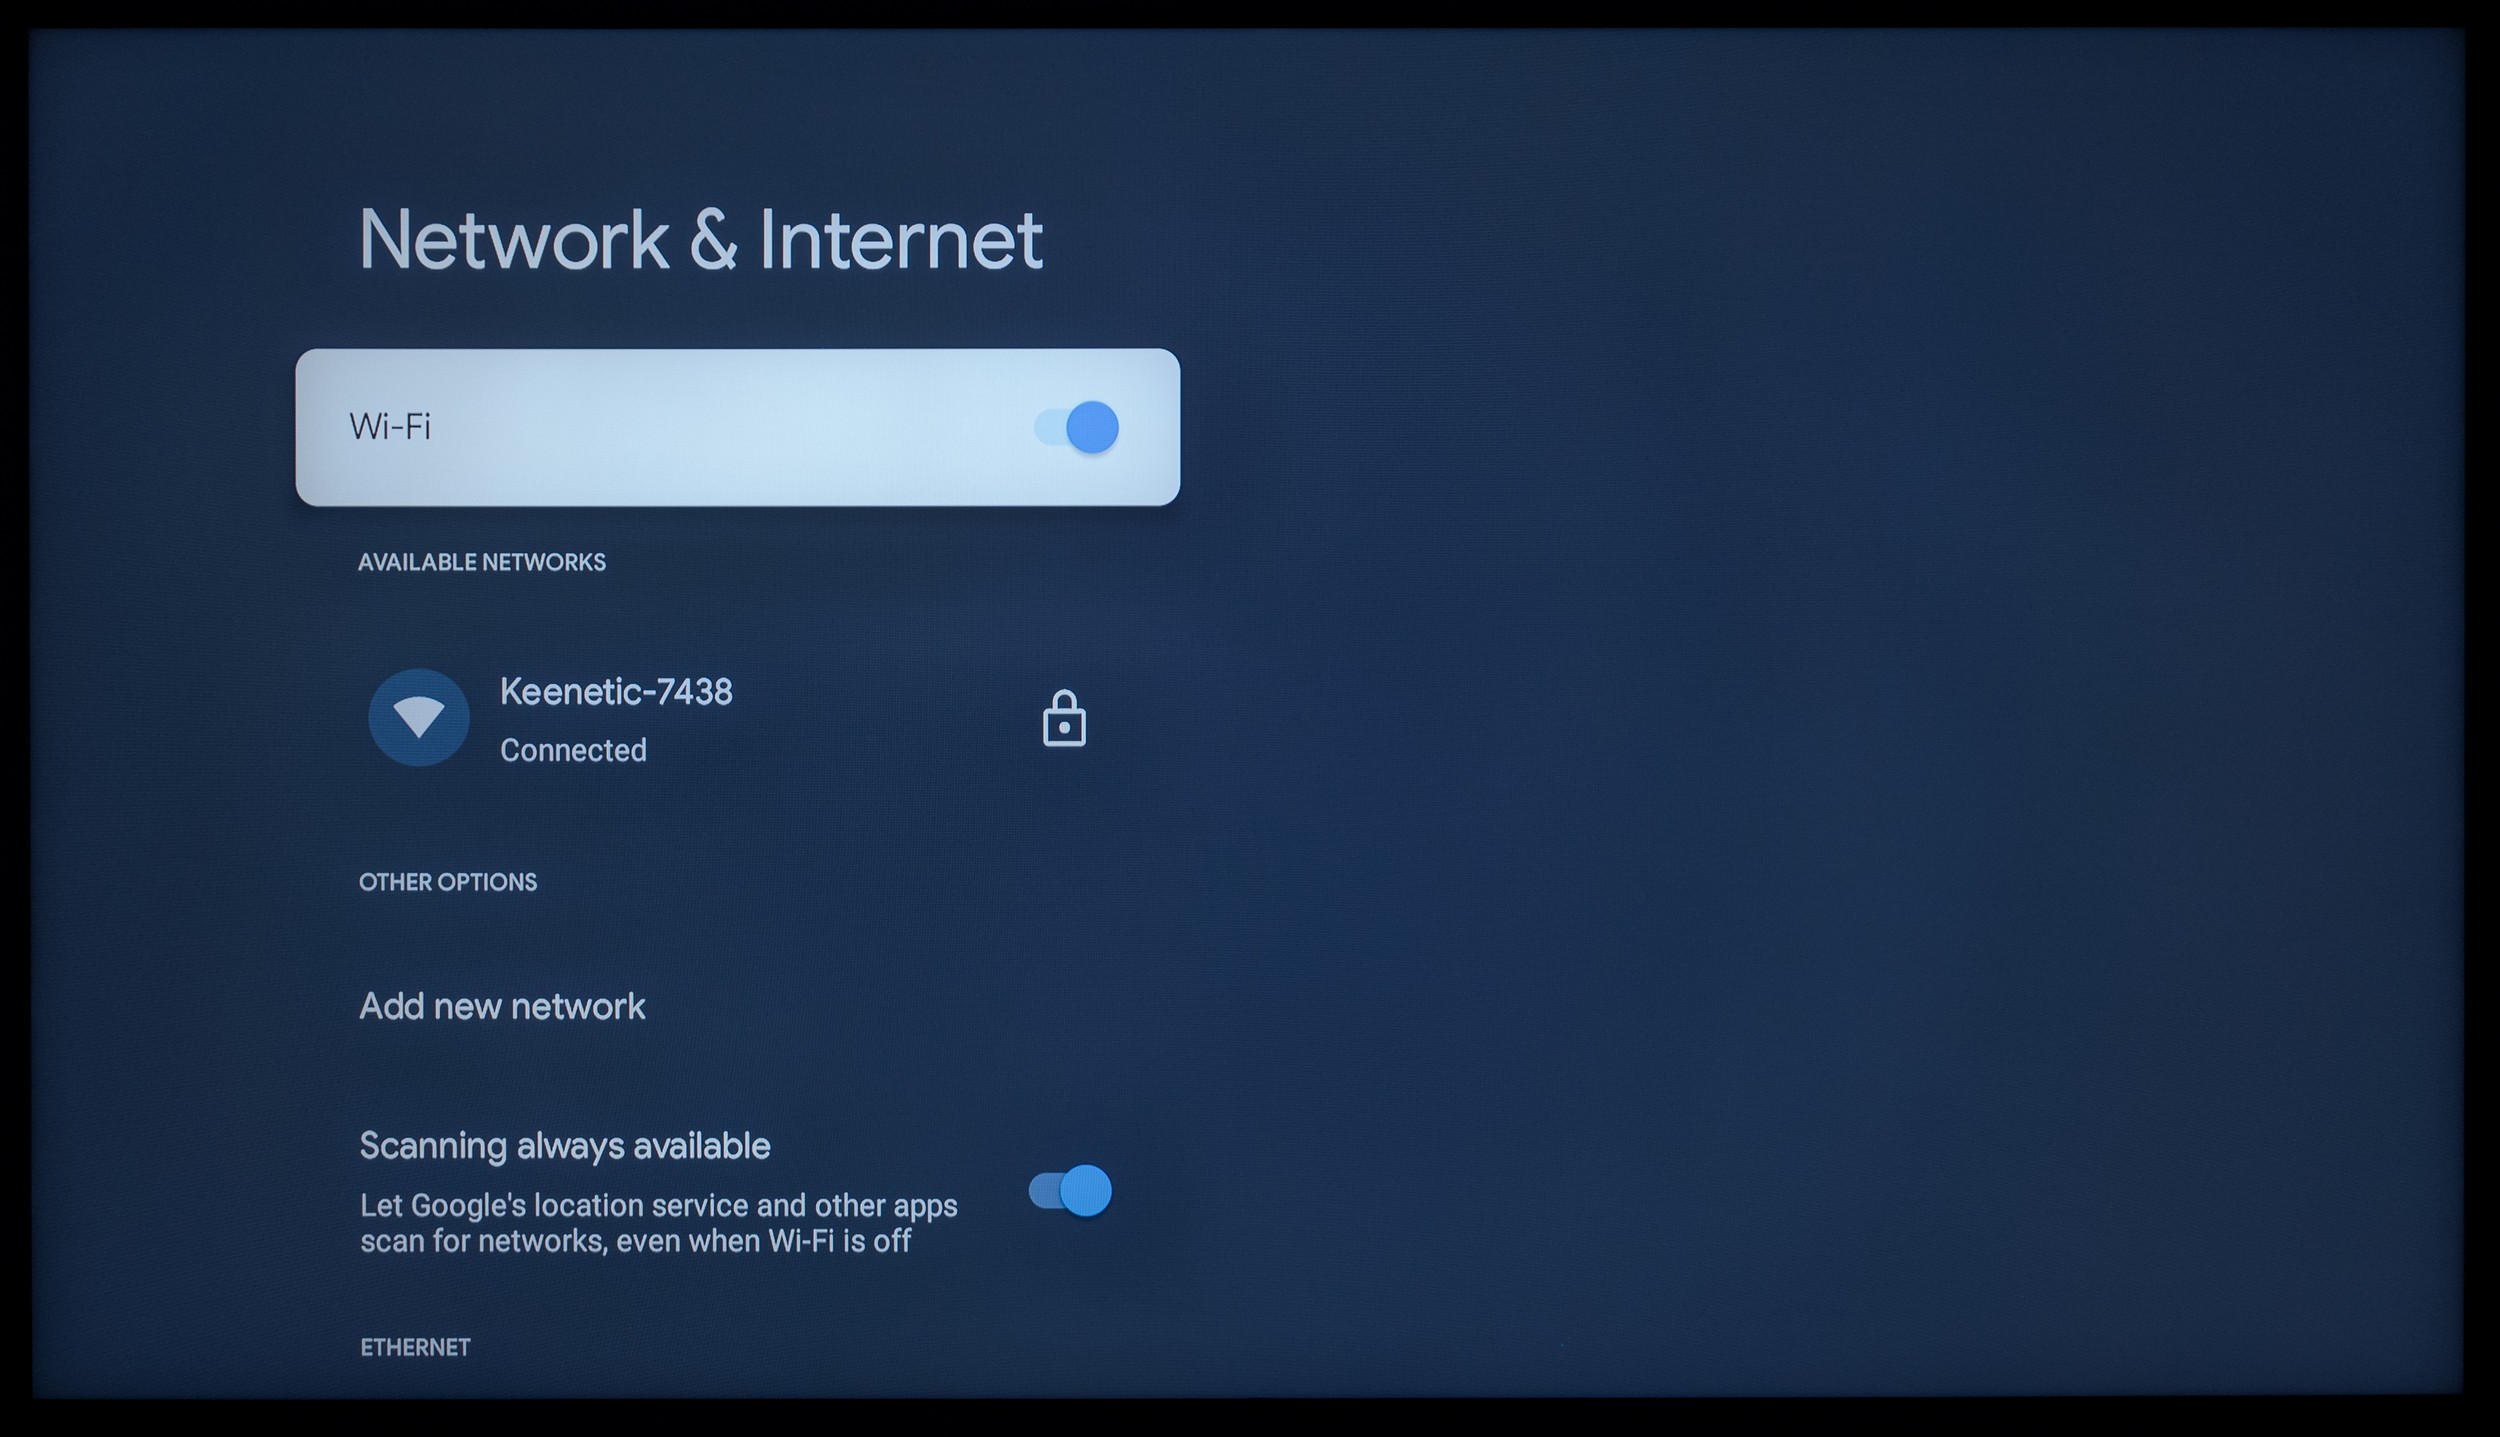Click the Wi-Fi label text
The width and height of the screenshot is (2500, 1437).
click(x=390, y=427)
